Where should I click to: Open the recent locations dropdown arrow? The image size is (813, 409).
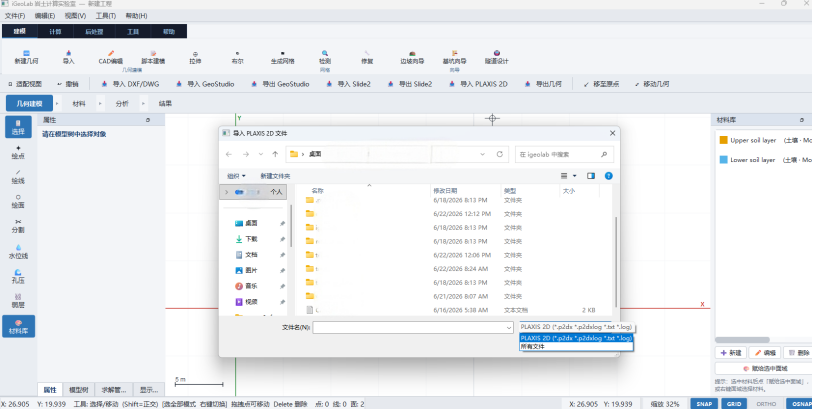(x=261, y=154)
